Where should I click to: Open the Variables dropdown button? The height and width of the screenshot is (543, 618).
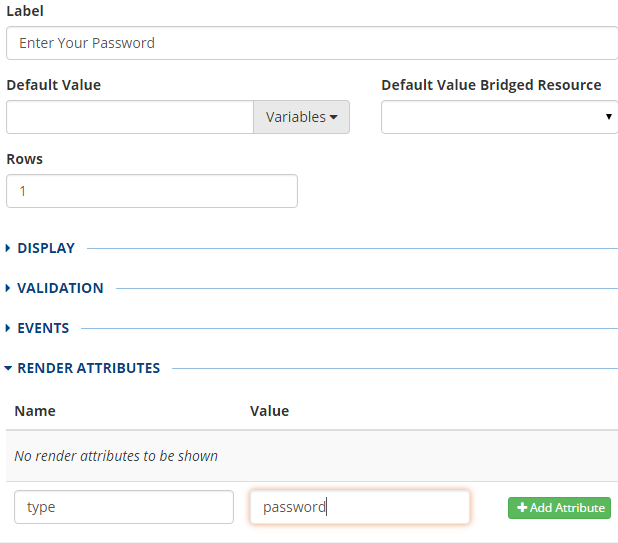point(301,117)
